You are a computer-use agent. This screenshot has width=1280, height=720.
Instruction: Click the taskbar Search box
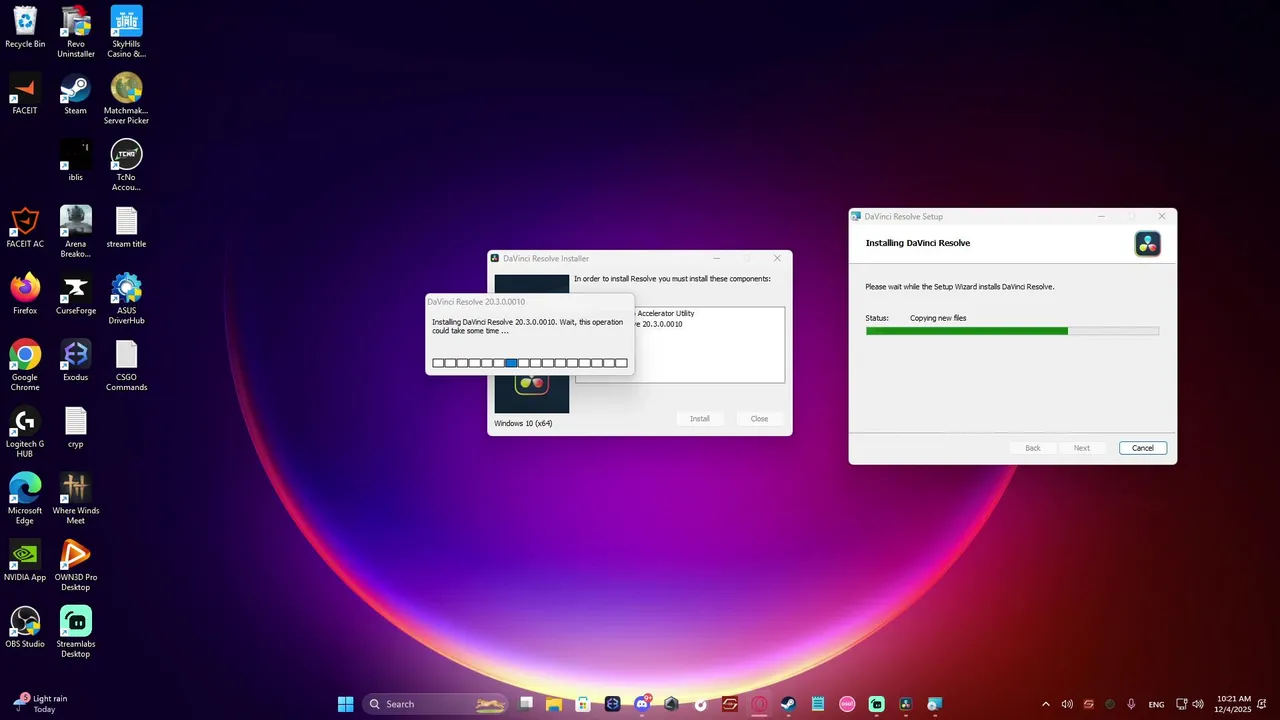click(x=436, y=704)
